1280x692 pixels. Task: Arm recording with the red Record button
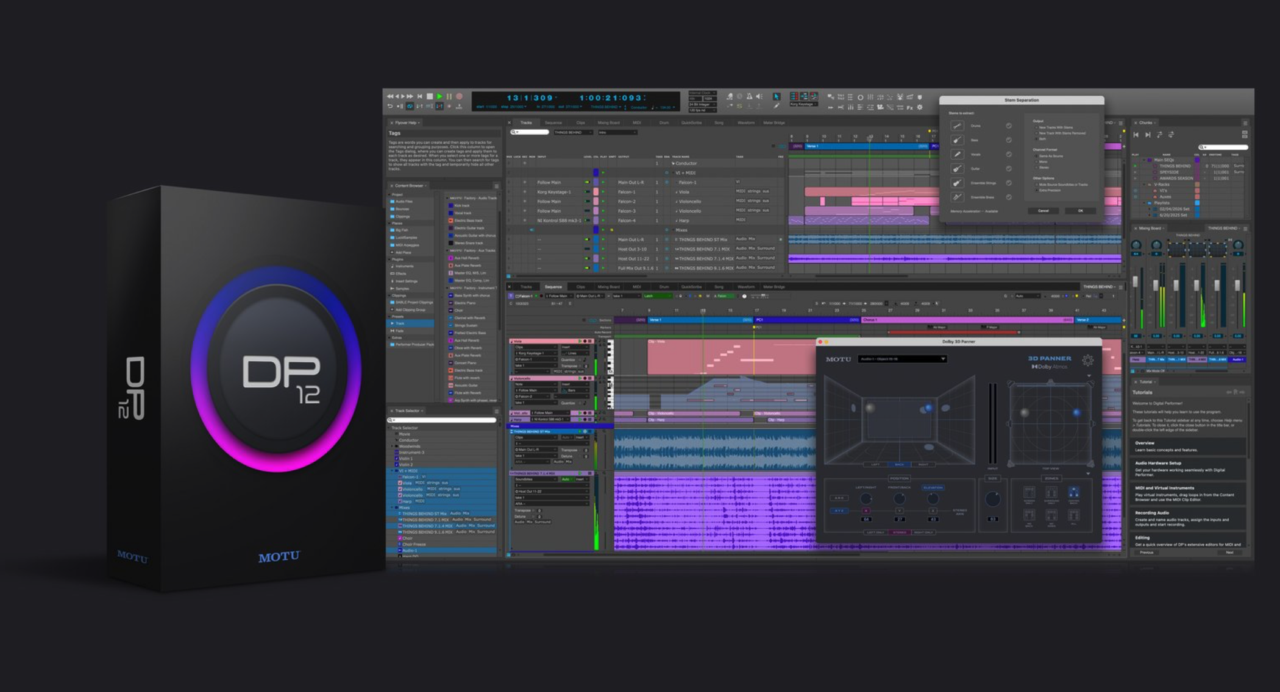point(459,96)
